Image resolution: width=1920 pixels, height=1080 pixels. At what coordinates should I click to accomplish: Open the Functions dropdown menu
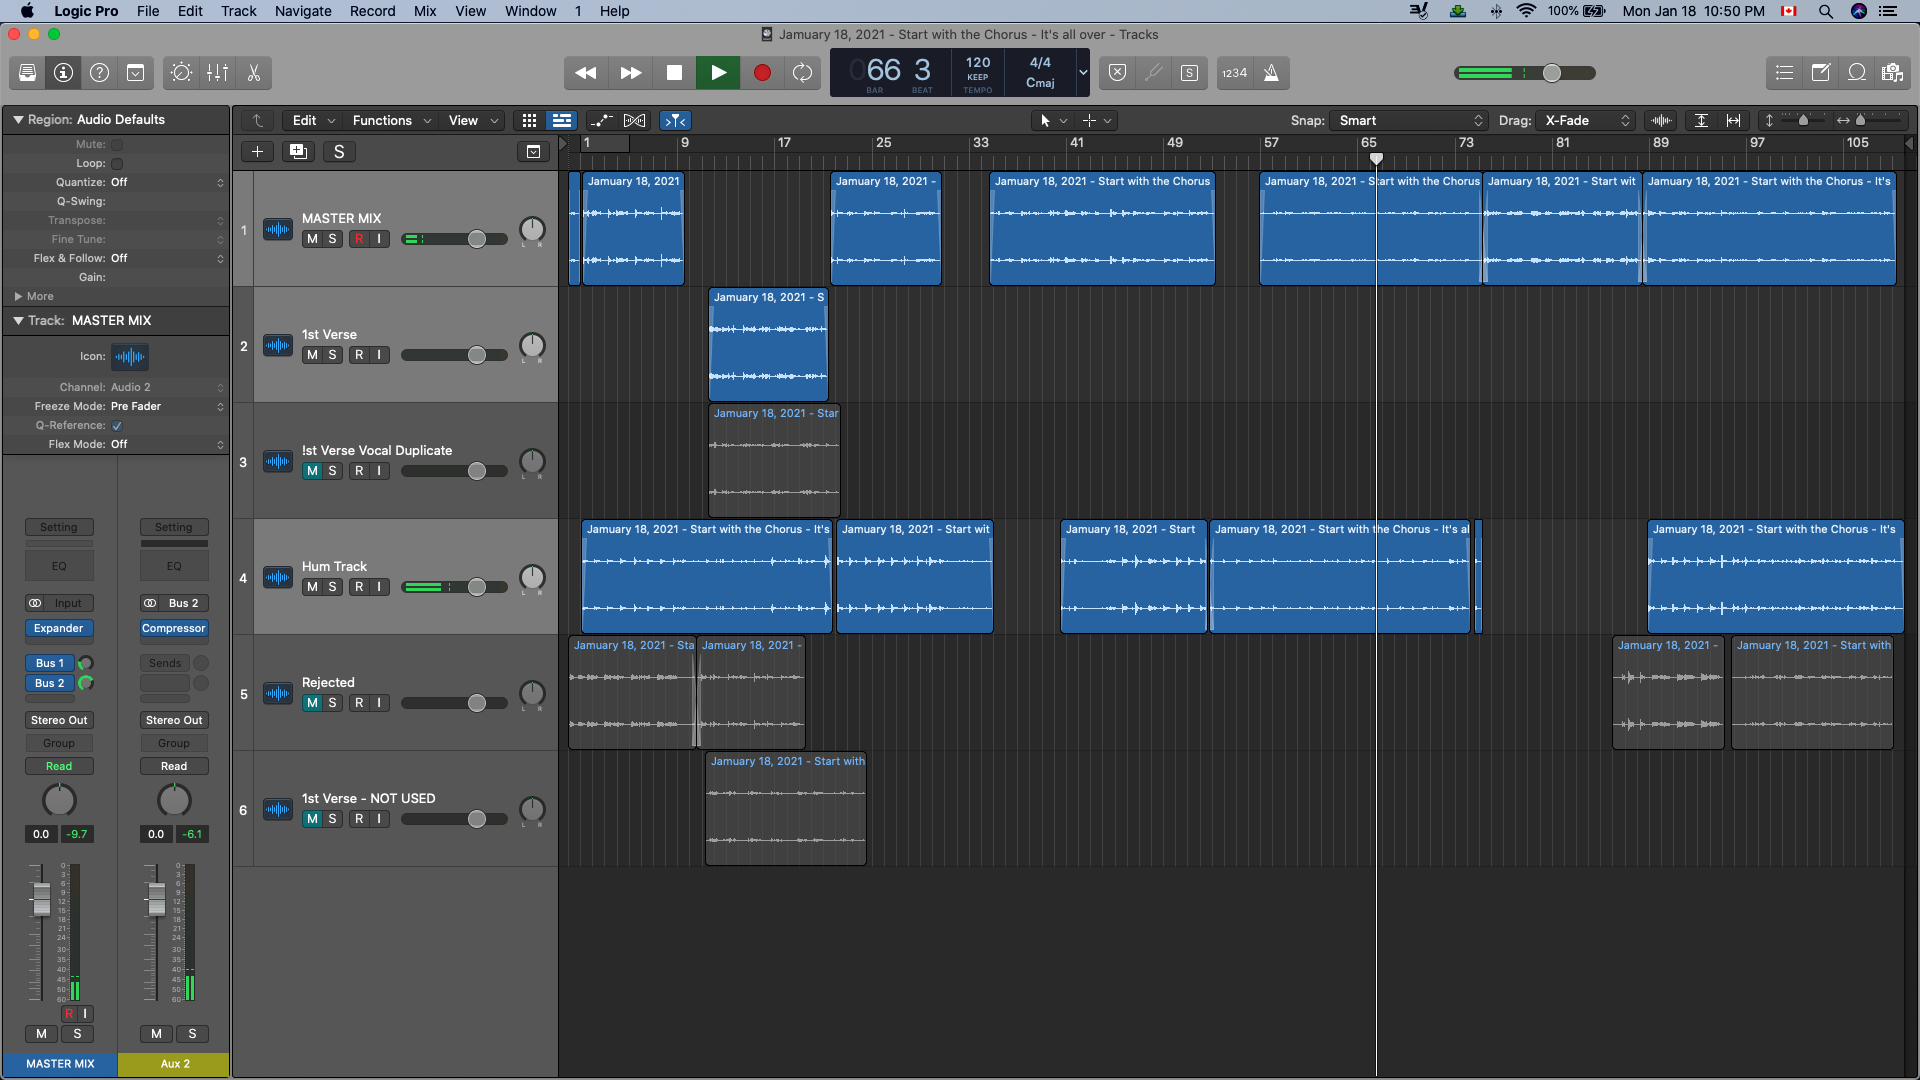tap(391, 121)
